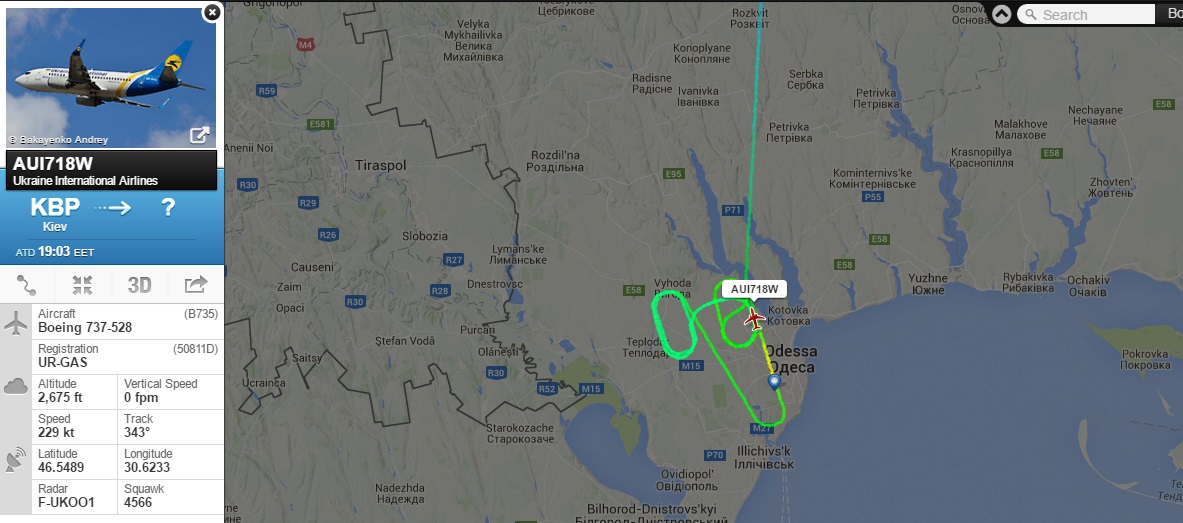Toggle the center-on-aircraft arrows icon
Image resolution: width=1183 pixels, height=523 pixels.
(x=82, y=285)
